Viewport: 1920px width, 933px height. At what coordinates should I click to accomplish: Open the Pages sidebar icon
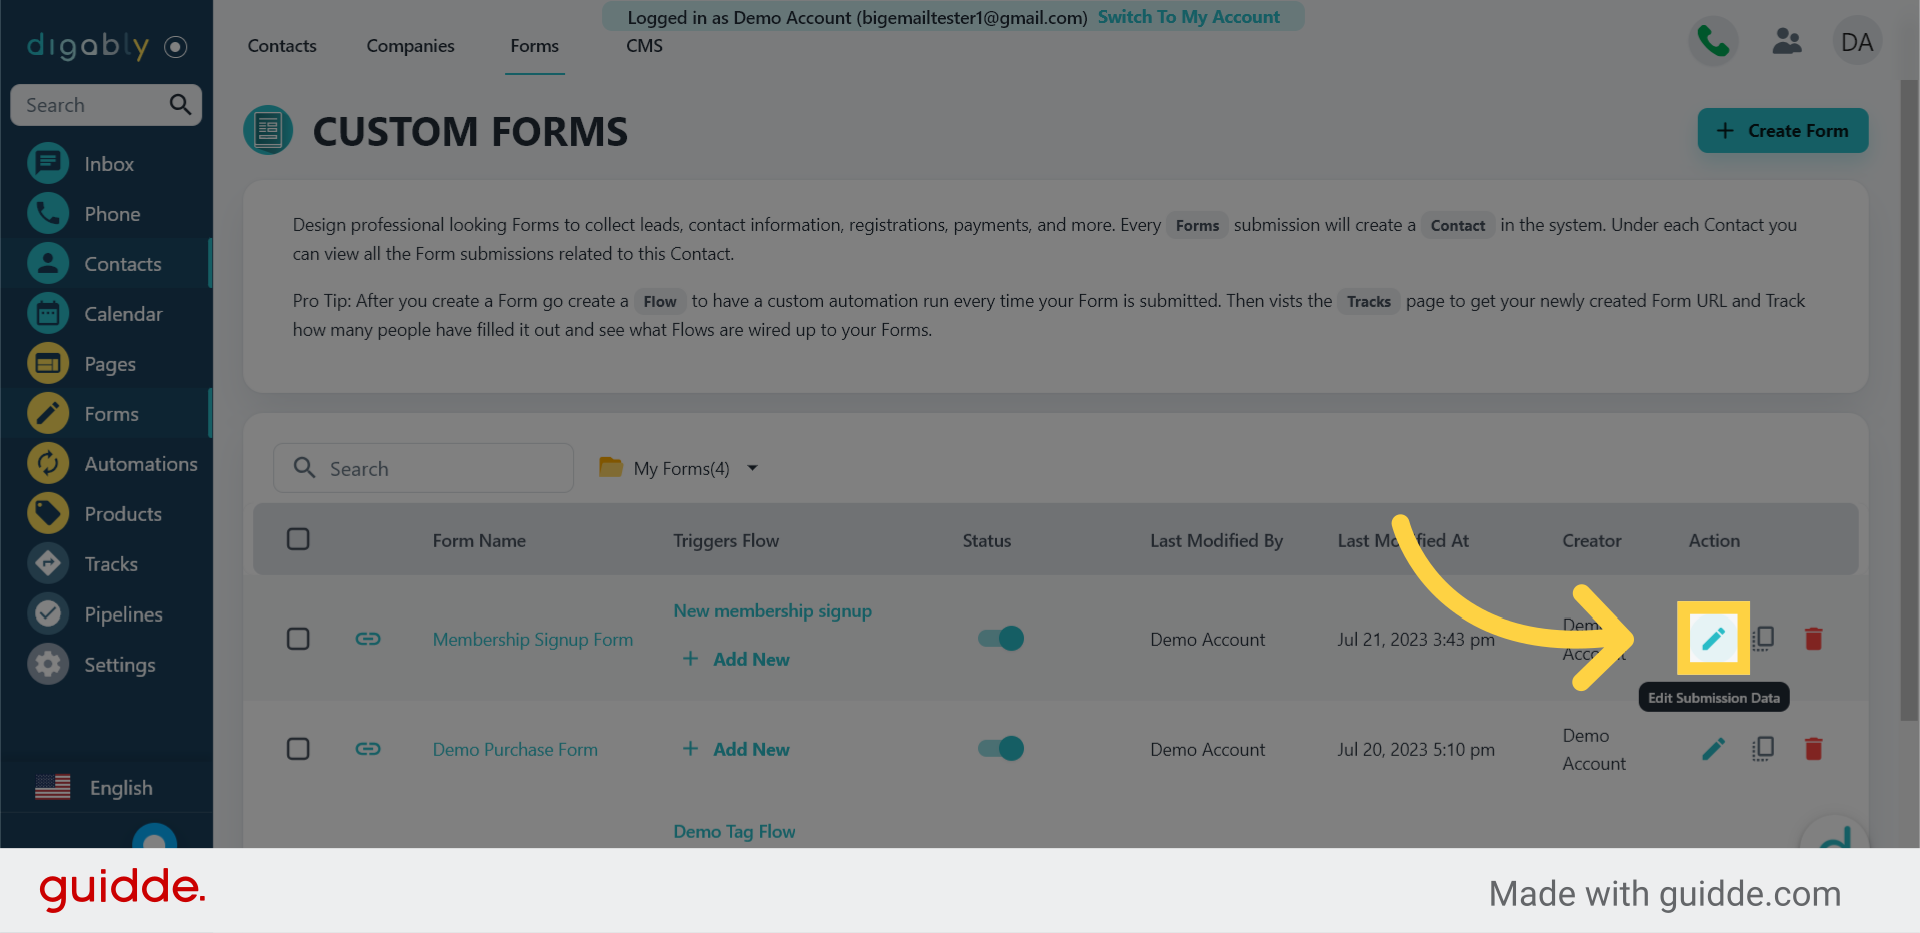click(x=48, y=364)
